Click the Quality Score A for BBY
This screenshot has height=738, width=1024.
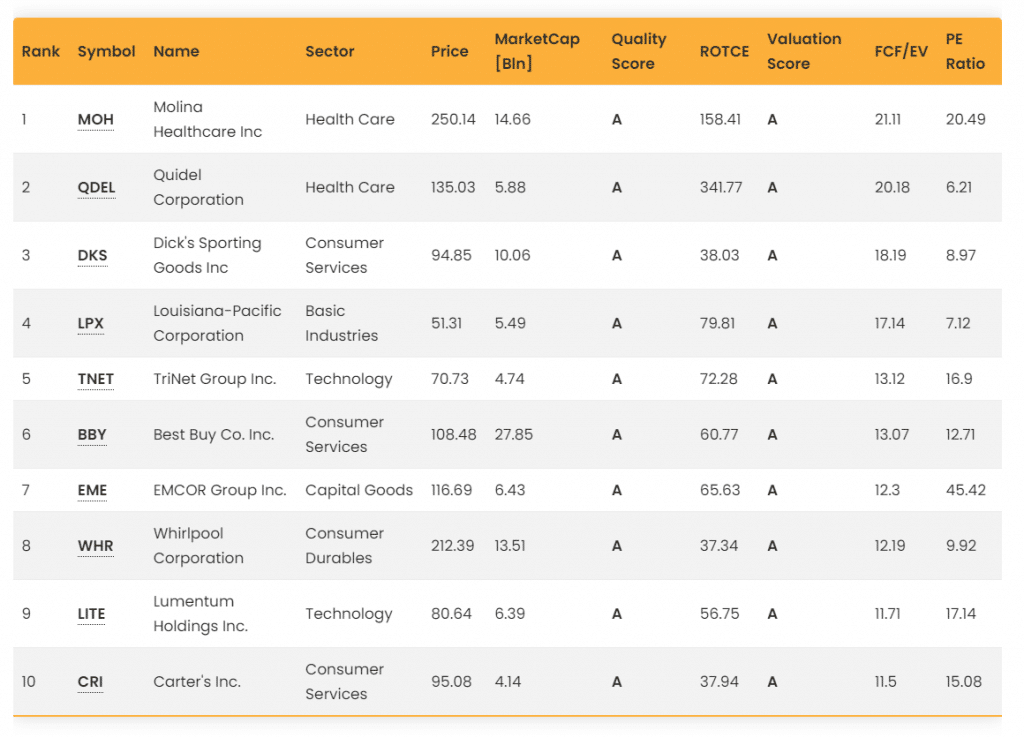(616, 435)
